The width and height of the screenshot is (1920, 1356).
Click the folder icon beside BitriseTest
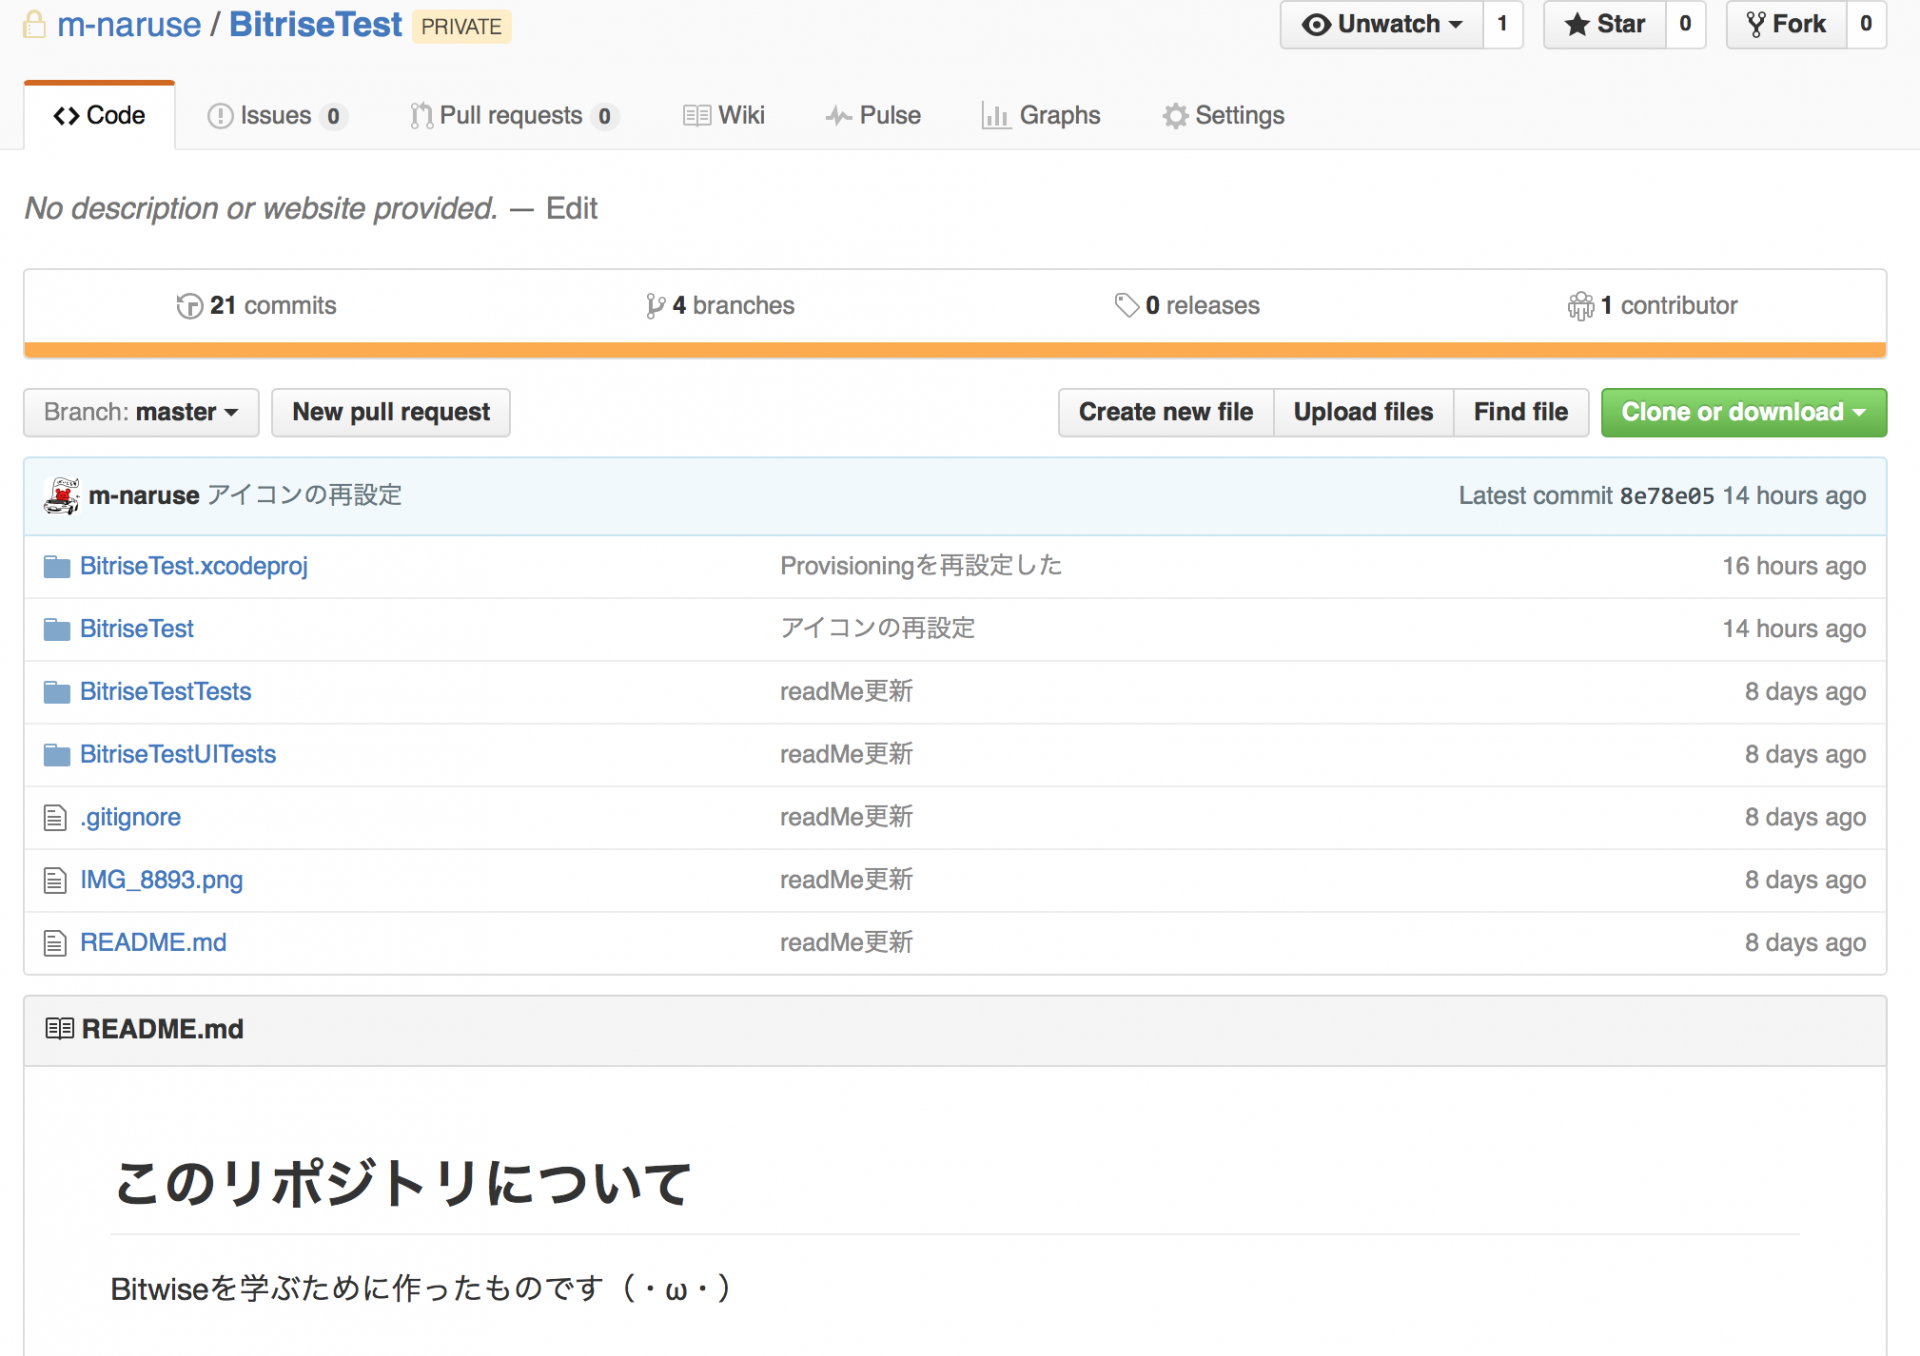57,630
